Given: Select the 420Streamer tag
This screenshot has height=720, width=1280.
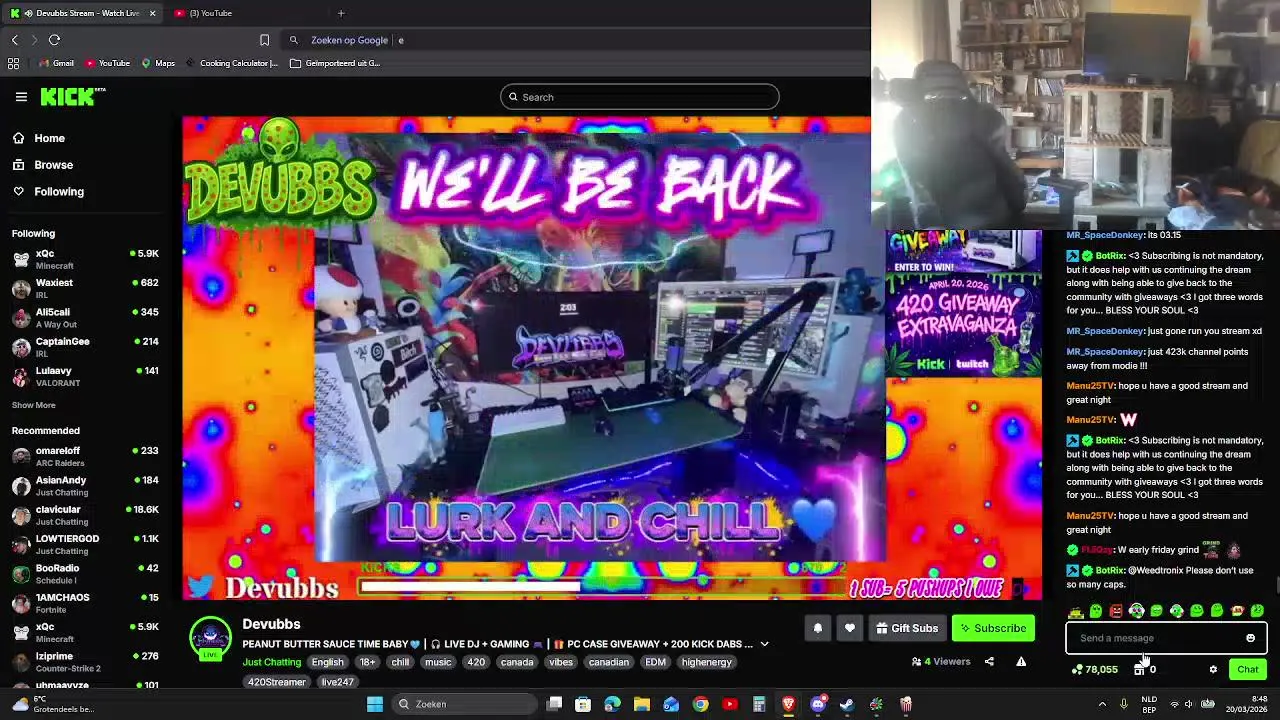Looking at the screenshot, I should [277, 682].
